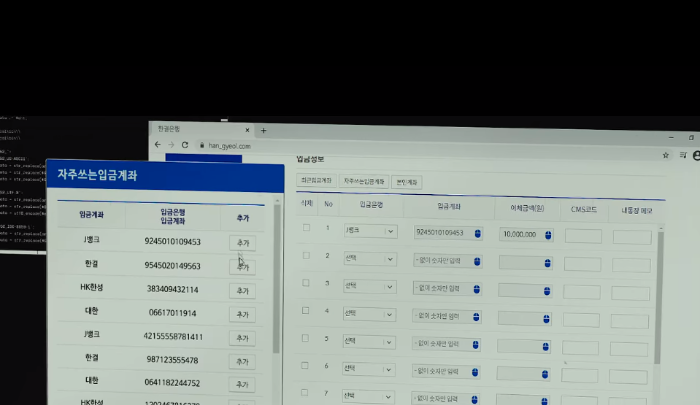Open a new browser tab
The width and height of the screenshot is (700, 405).
263,131
